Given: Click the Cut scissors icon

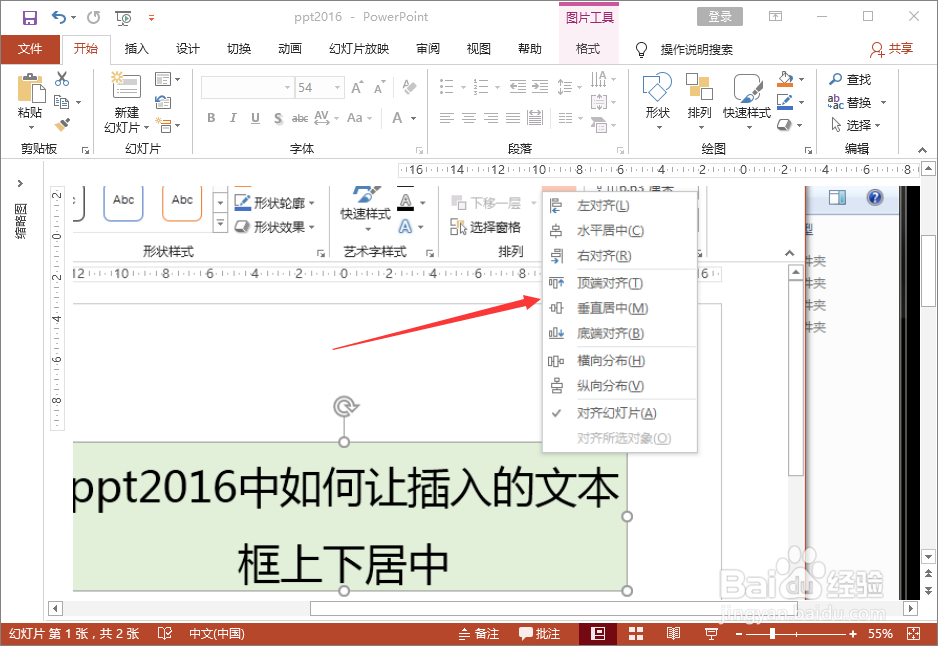Looking at the screenshot, I should coord(62,79).
